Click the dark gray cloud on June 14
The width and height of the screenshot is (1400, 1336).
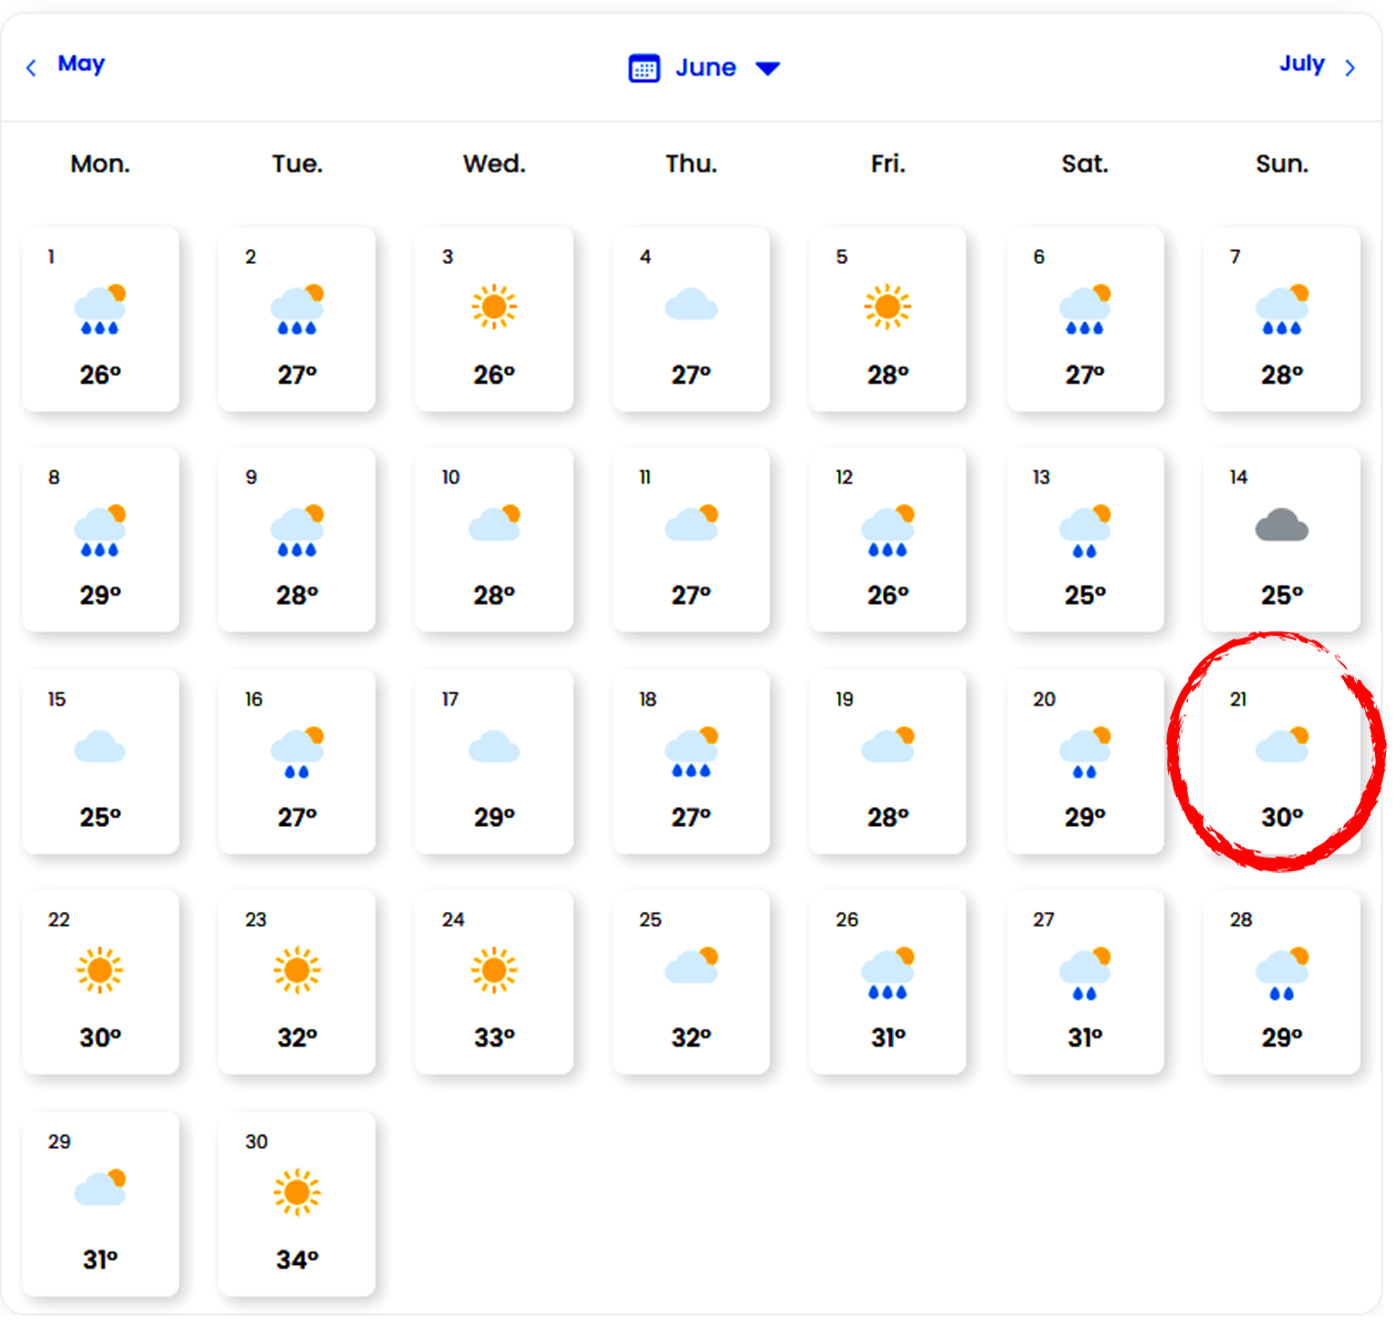(x=1281, y=525)
